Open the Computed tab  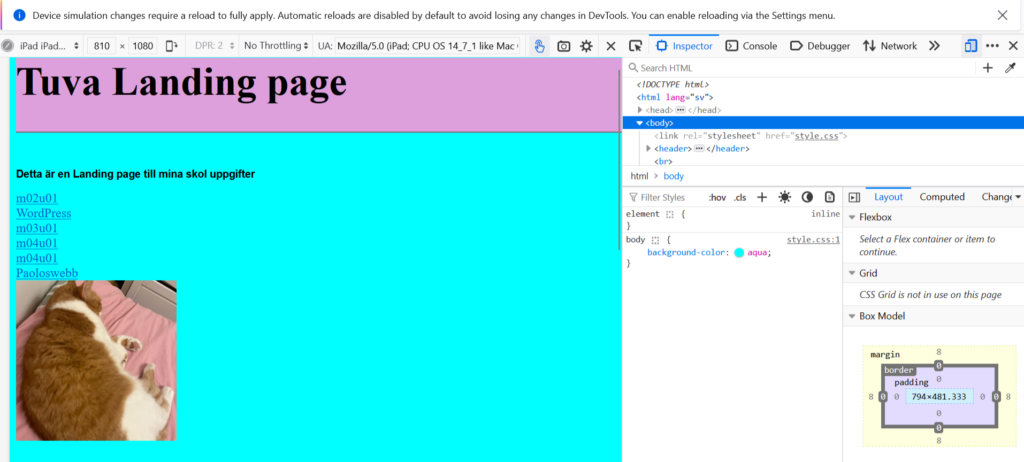coord(941,197)
